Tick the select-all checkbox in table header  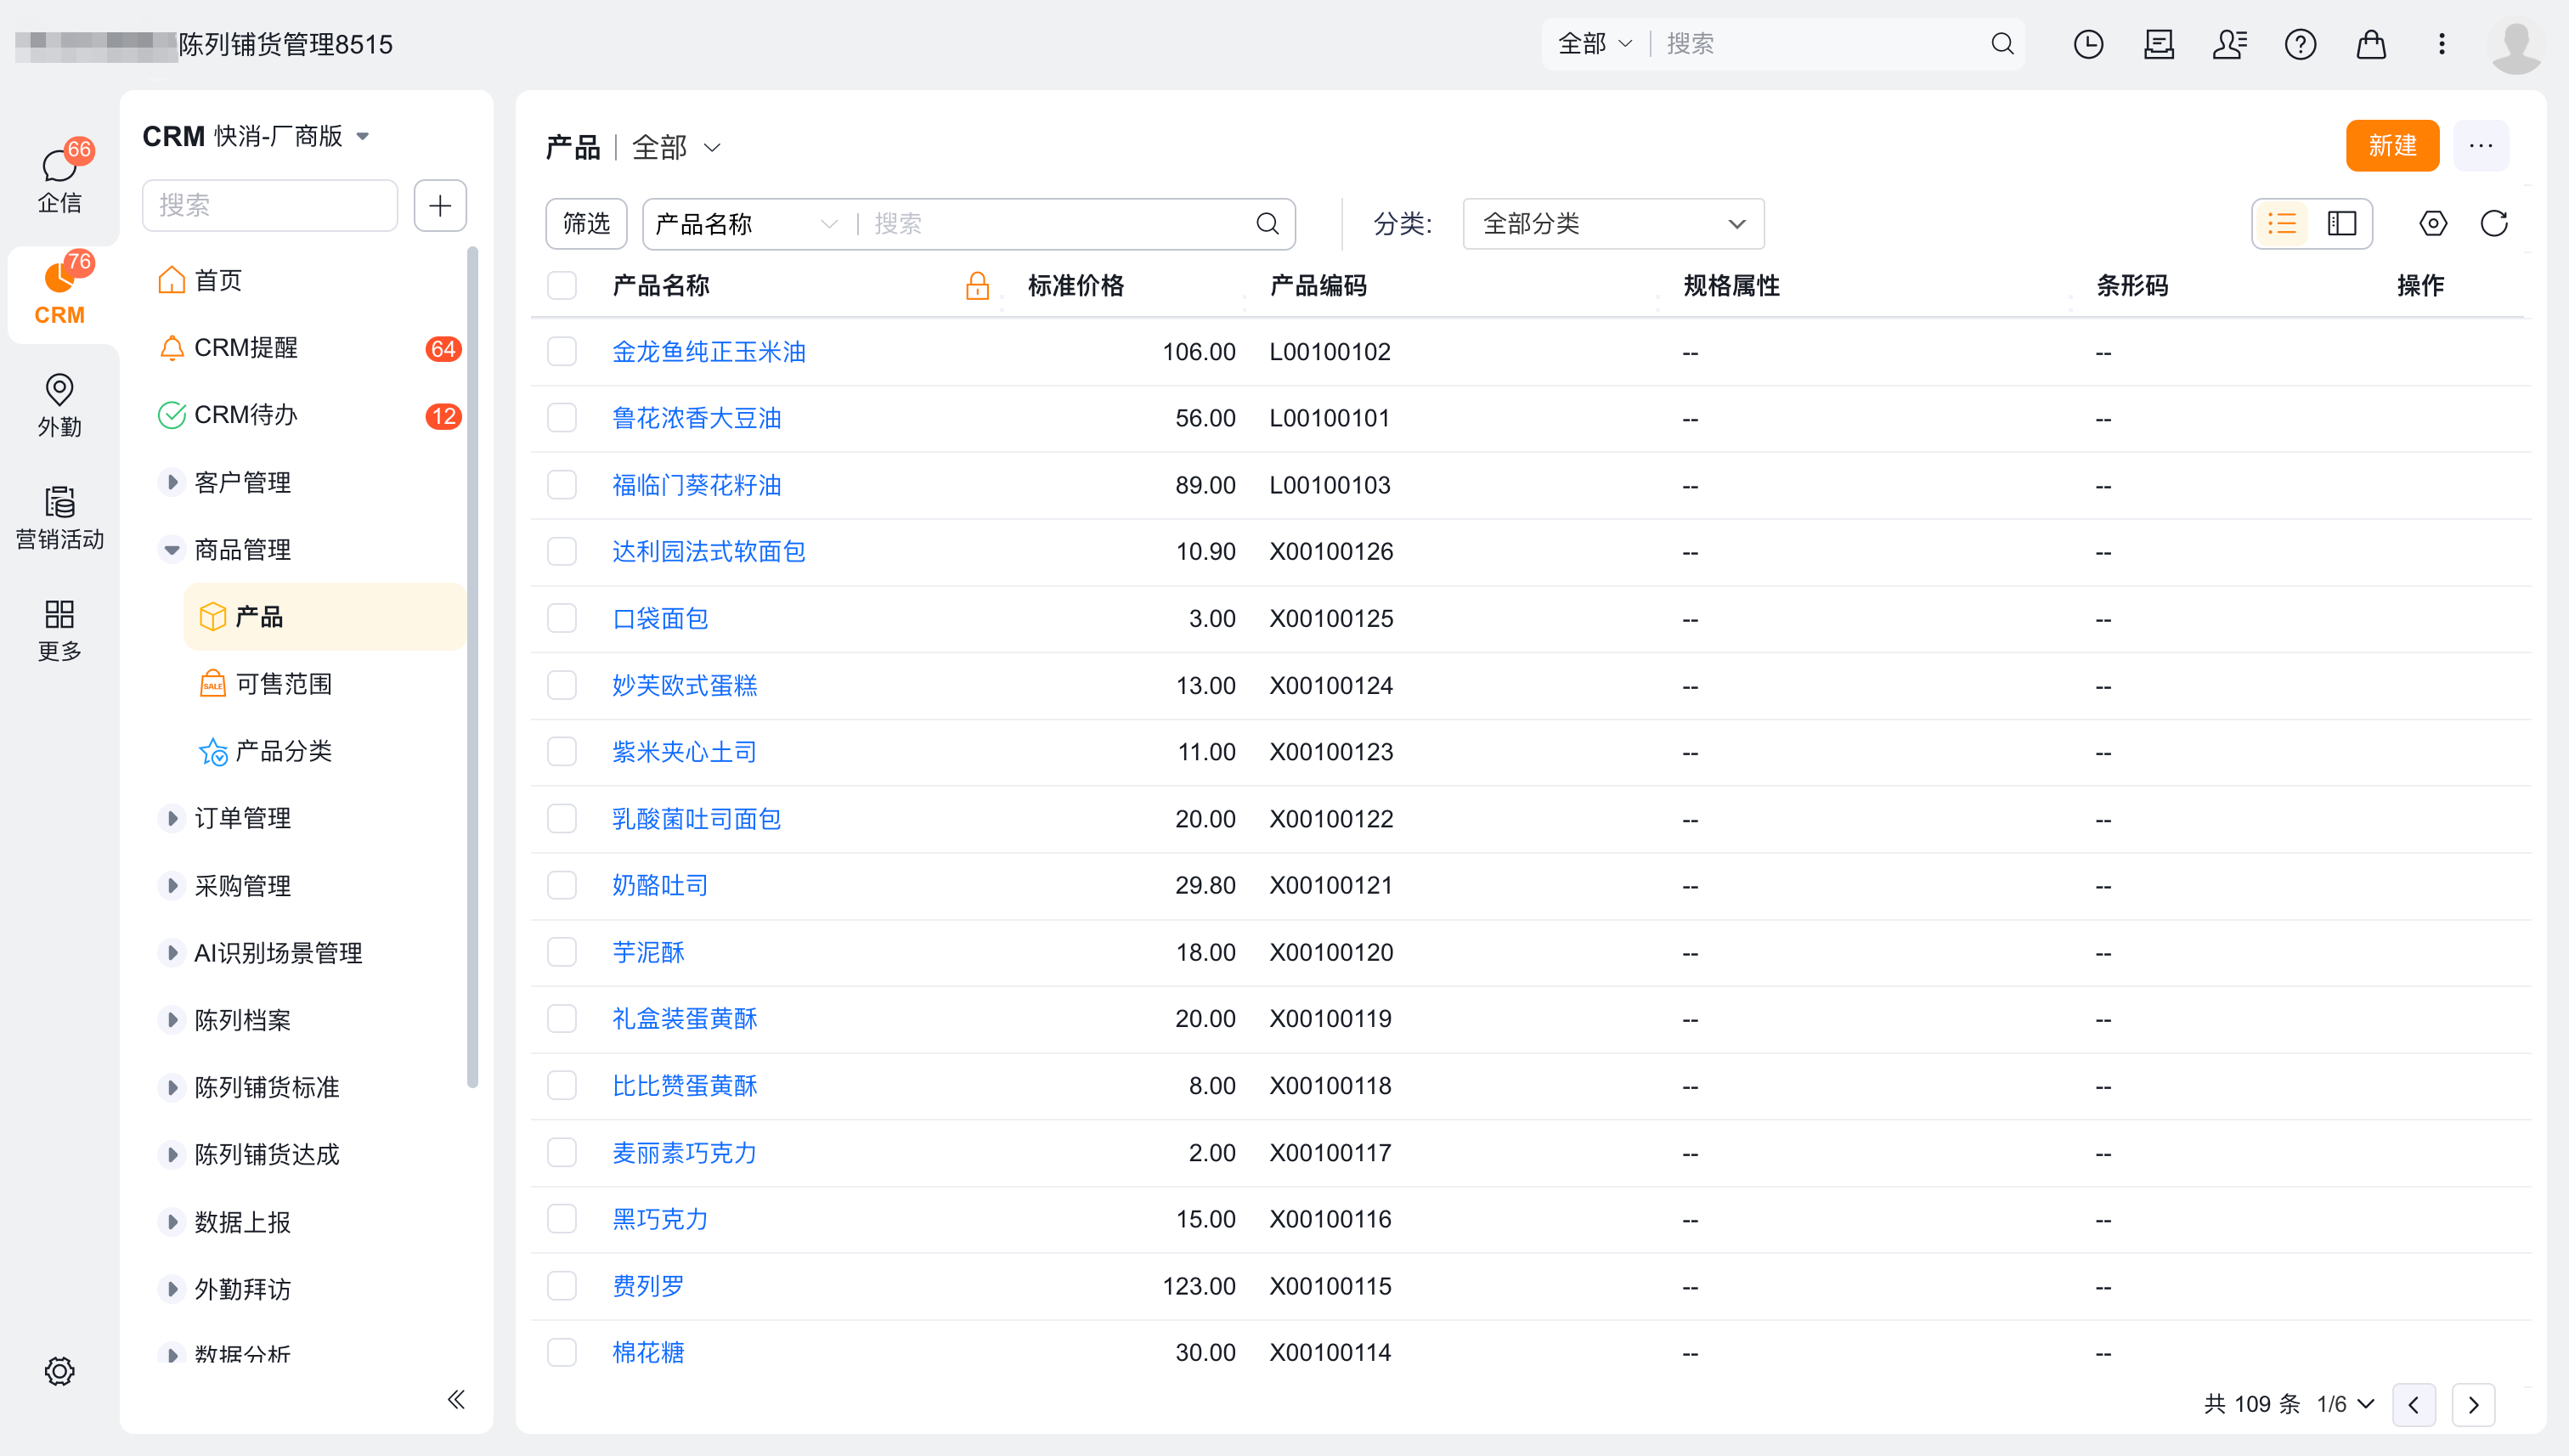pos(562,285)
